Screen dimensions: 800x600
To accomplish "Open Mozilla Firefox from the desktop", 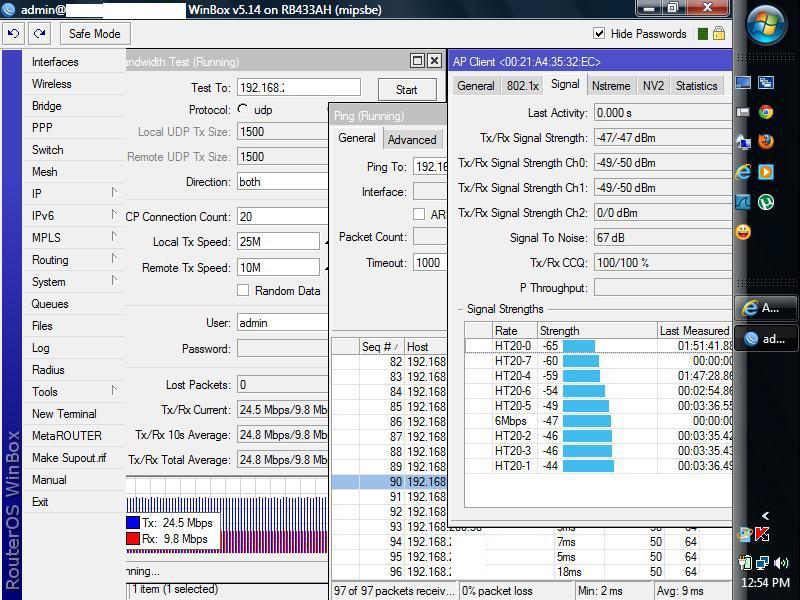I will pyautogui.click(x=765, y=140).
